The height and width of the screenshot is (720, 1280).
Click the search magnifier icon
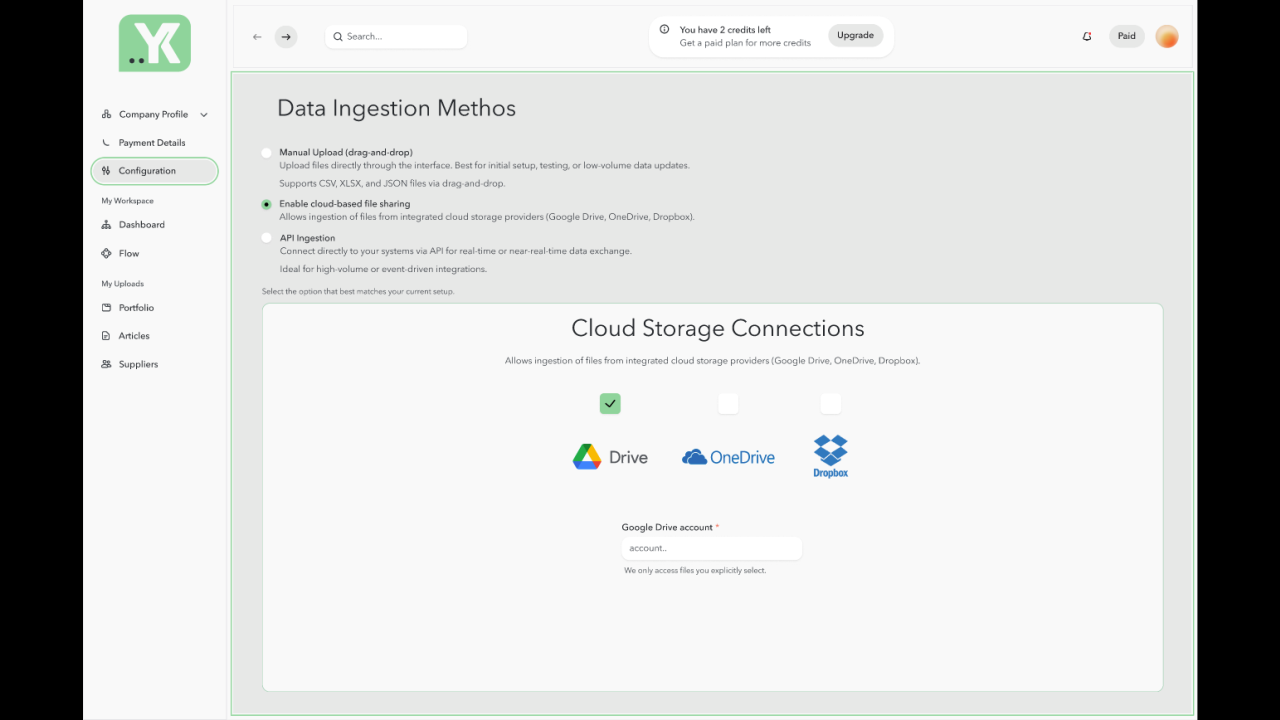(x=338, y=37)
